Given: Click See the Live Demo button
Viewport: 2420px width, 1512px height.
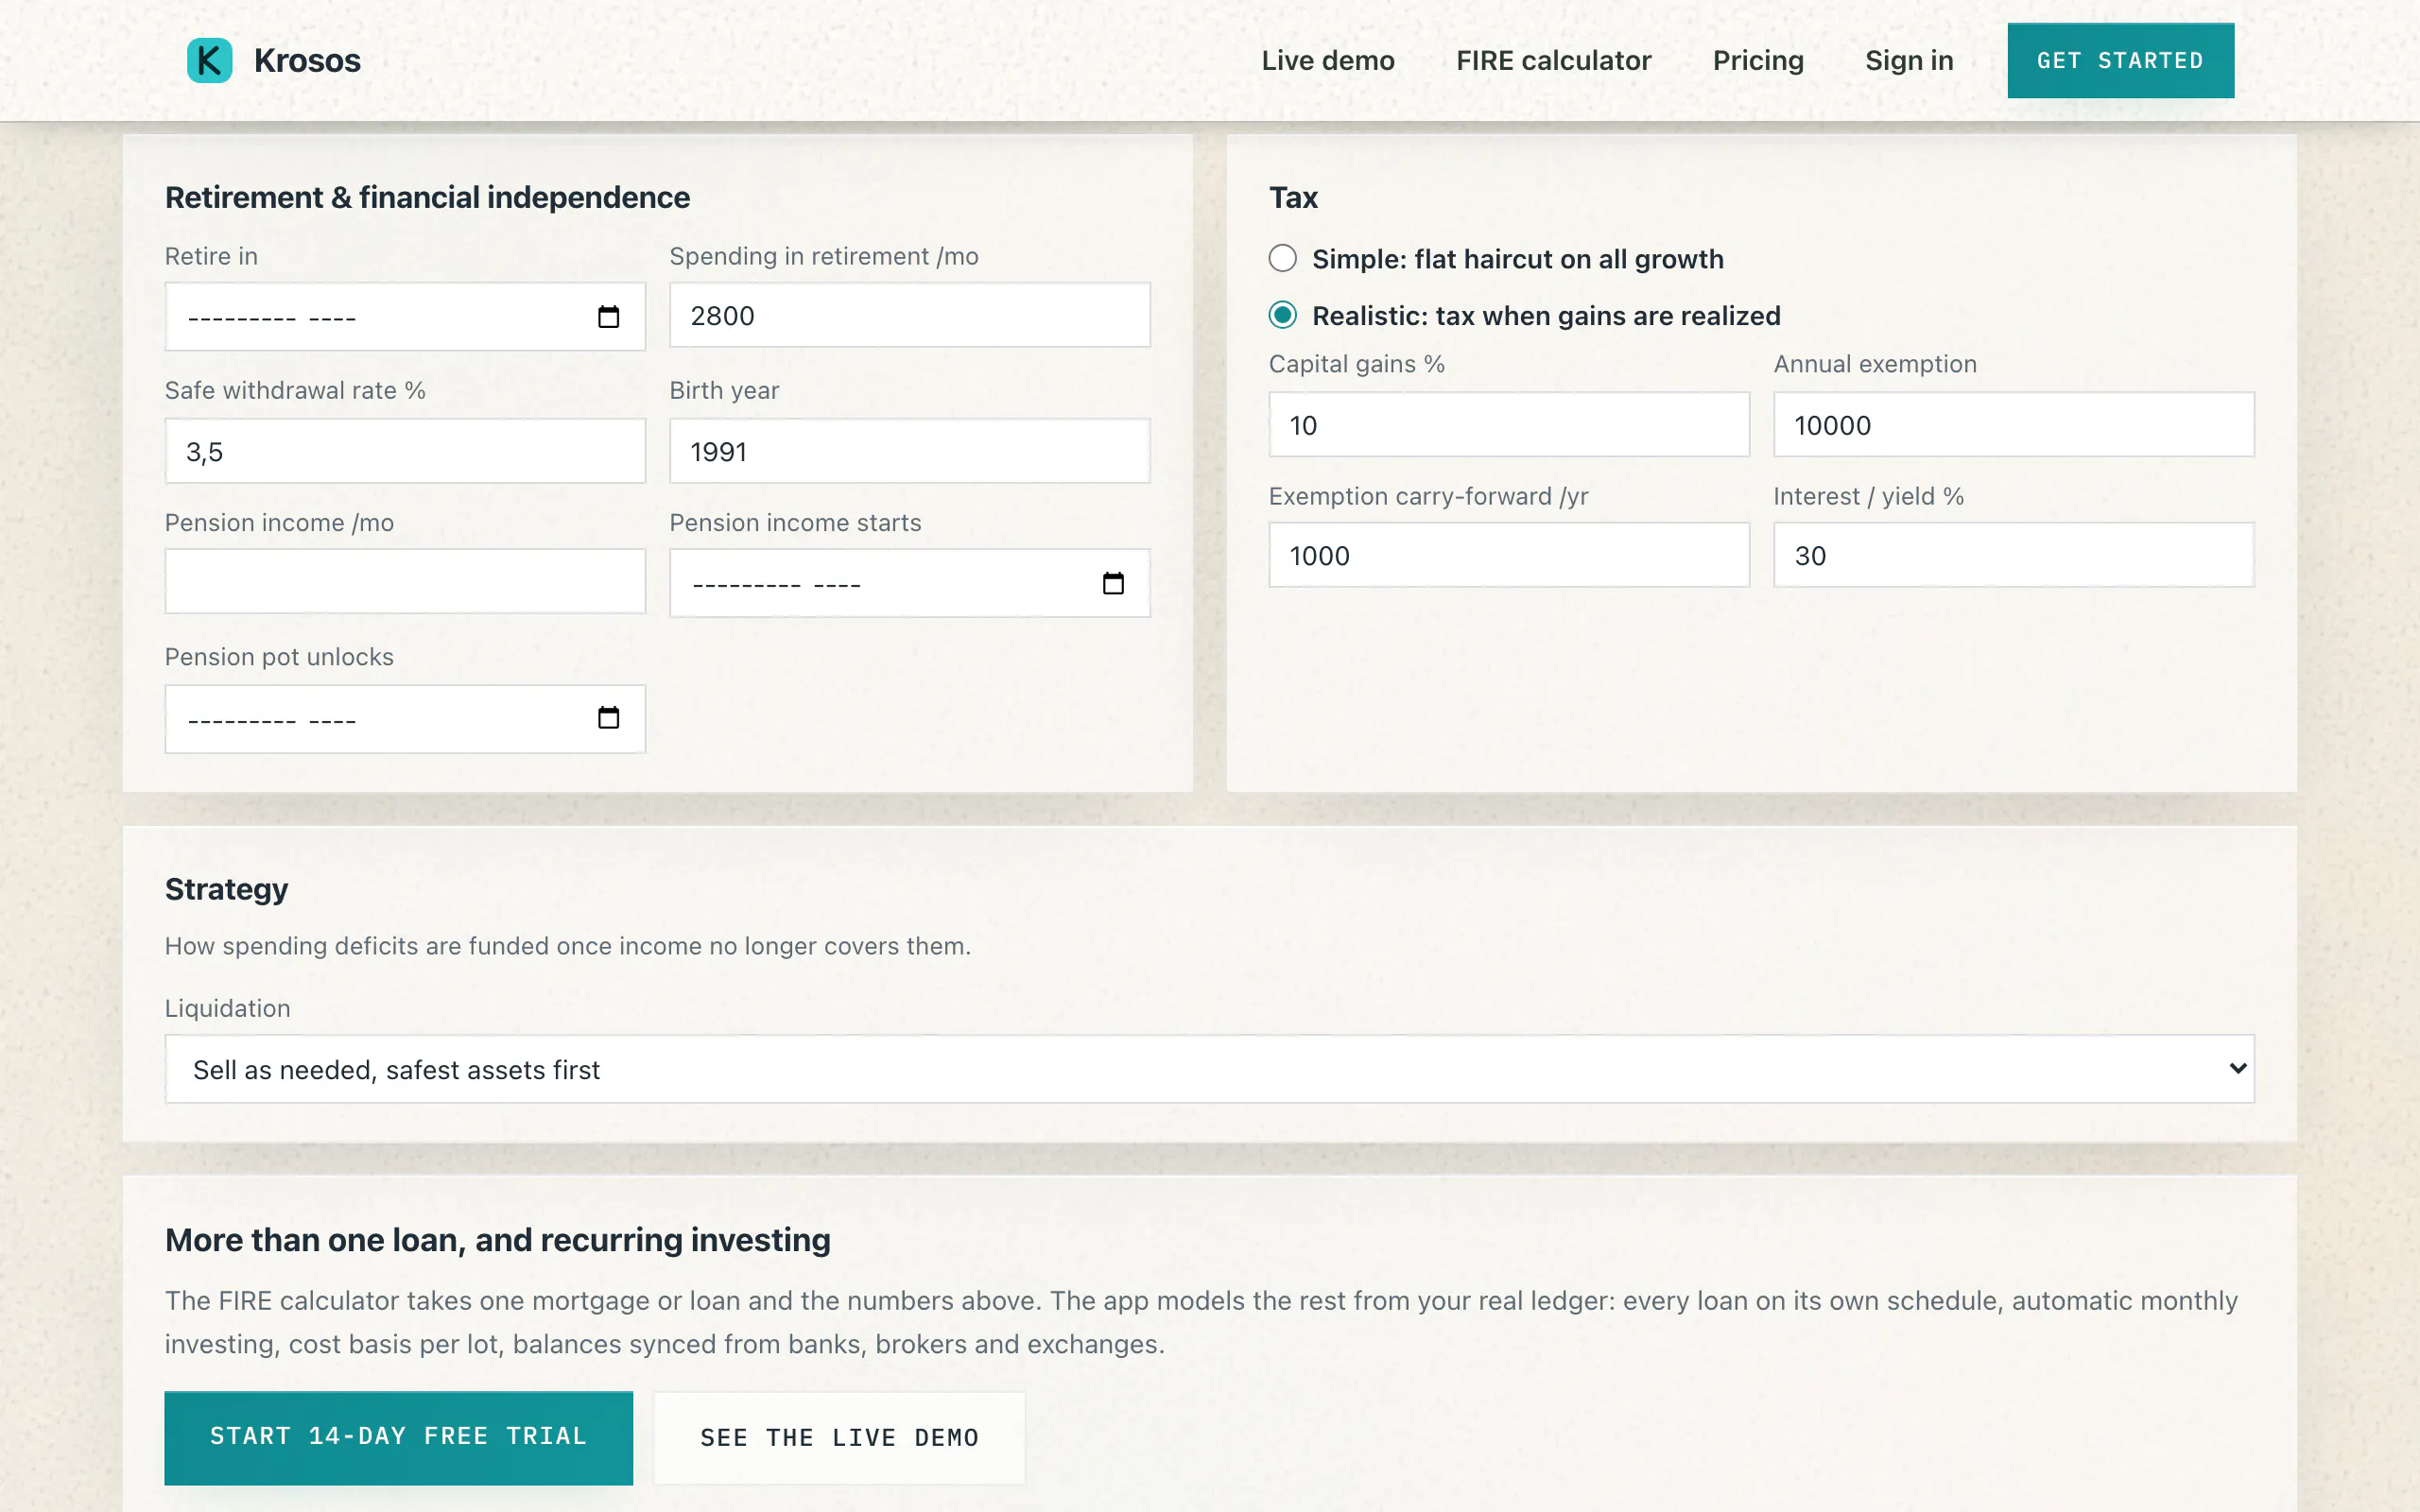Looking at the screenshot, I should (839, 1437).
